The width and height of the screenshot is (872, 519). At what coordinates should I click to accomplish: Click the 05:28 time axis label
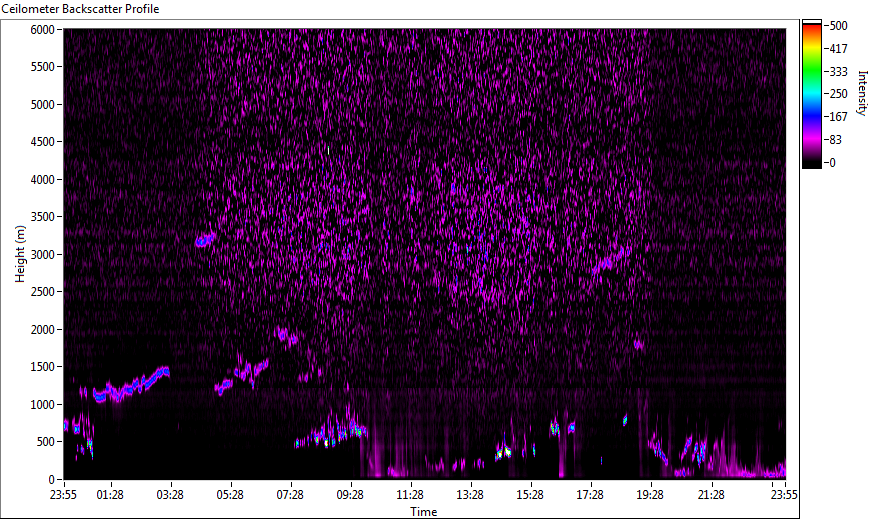tap(230, 495)
